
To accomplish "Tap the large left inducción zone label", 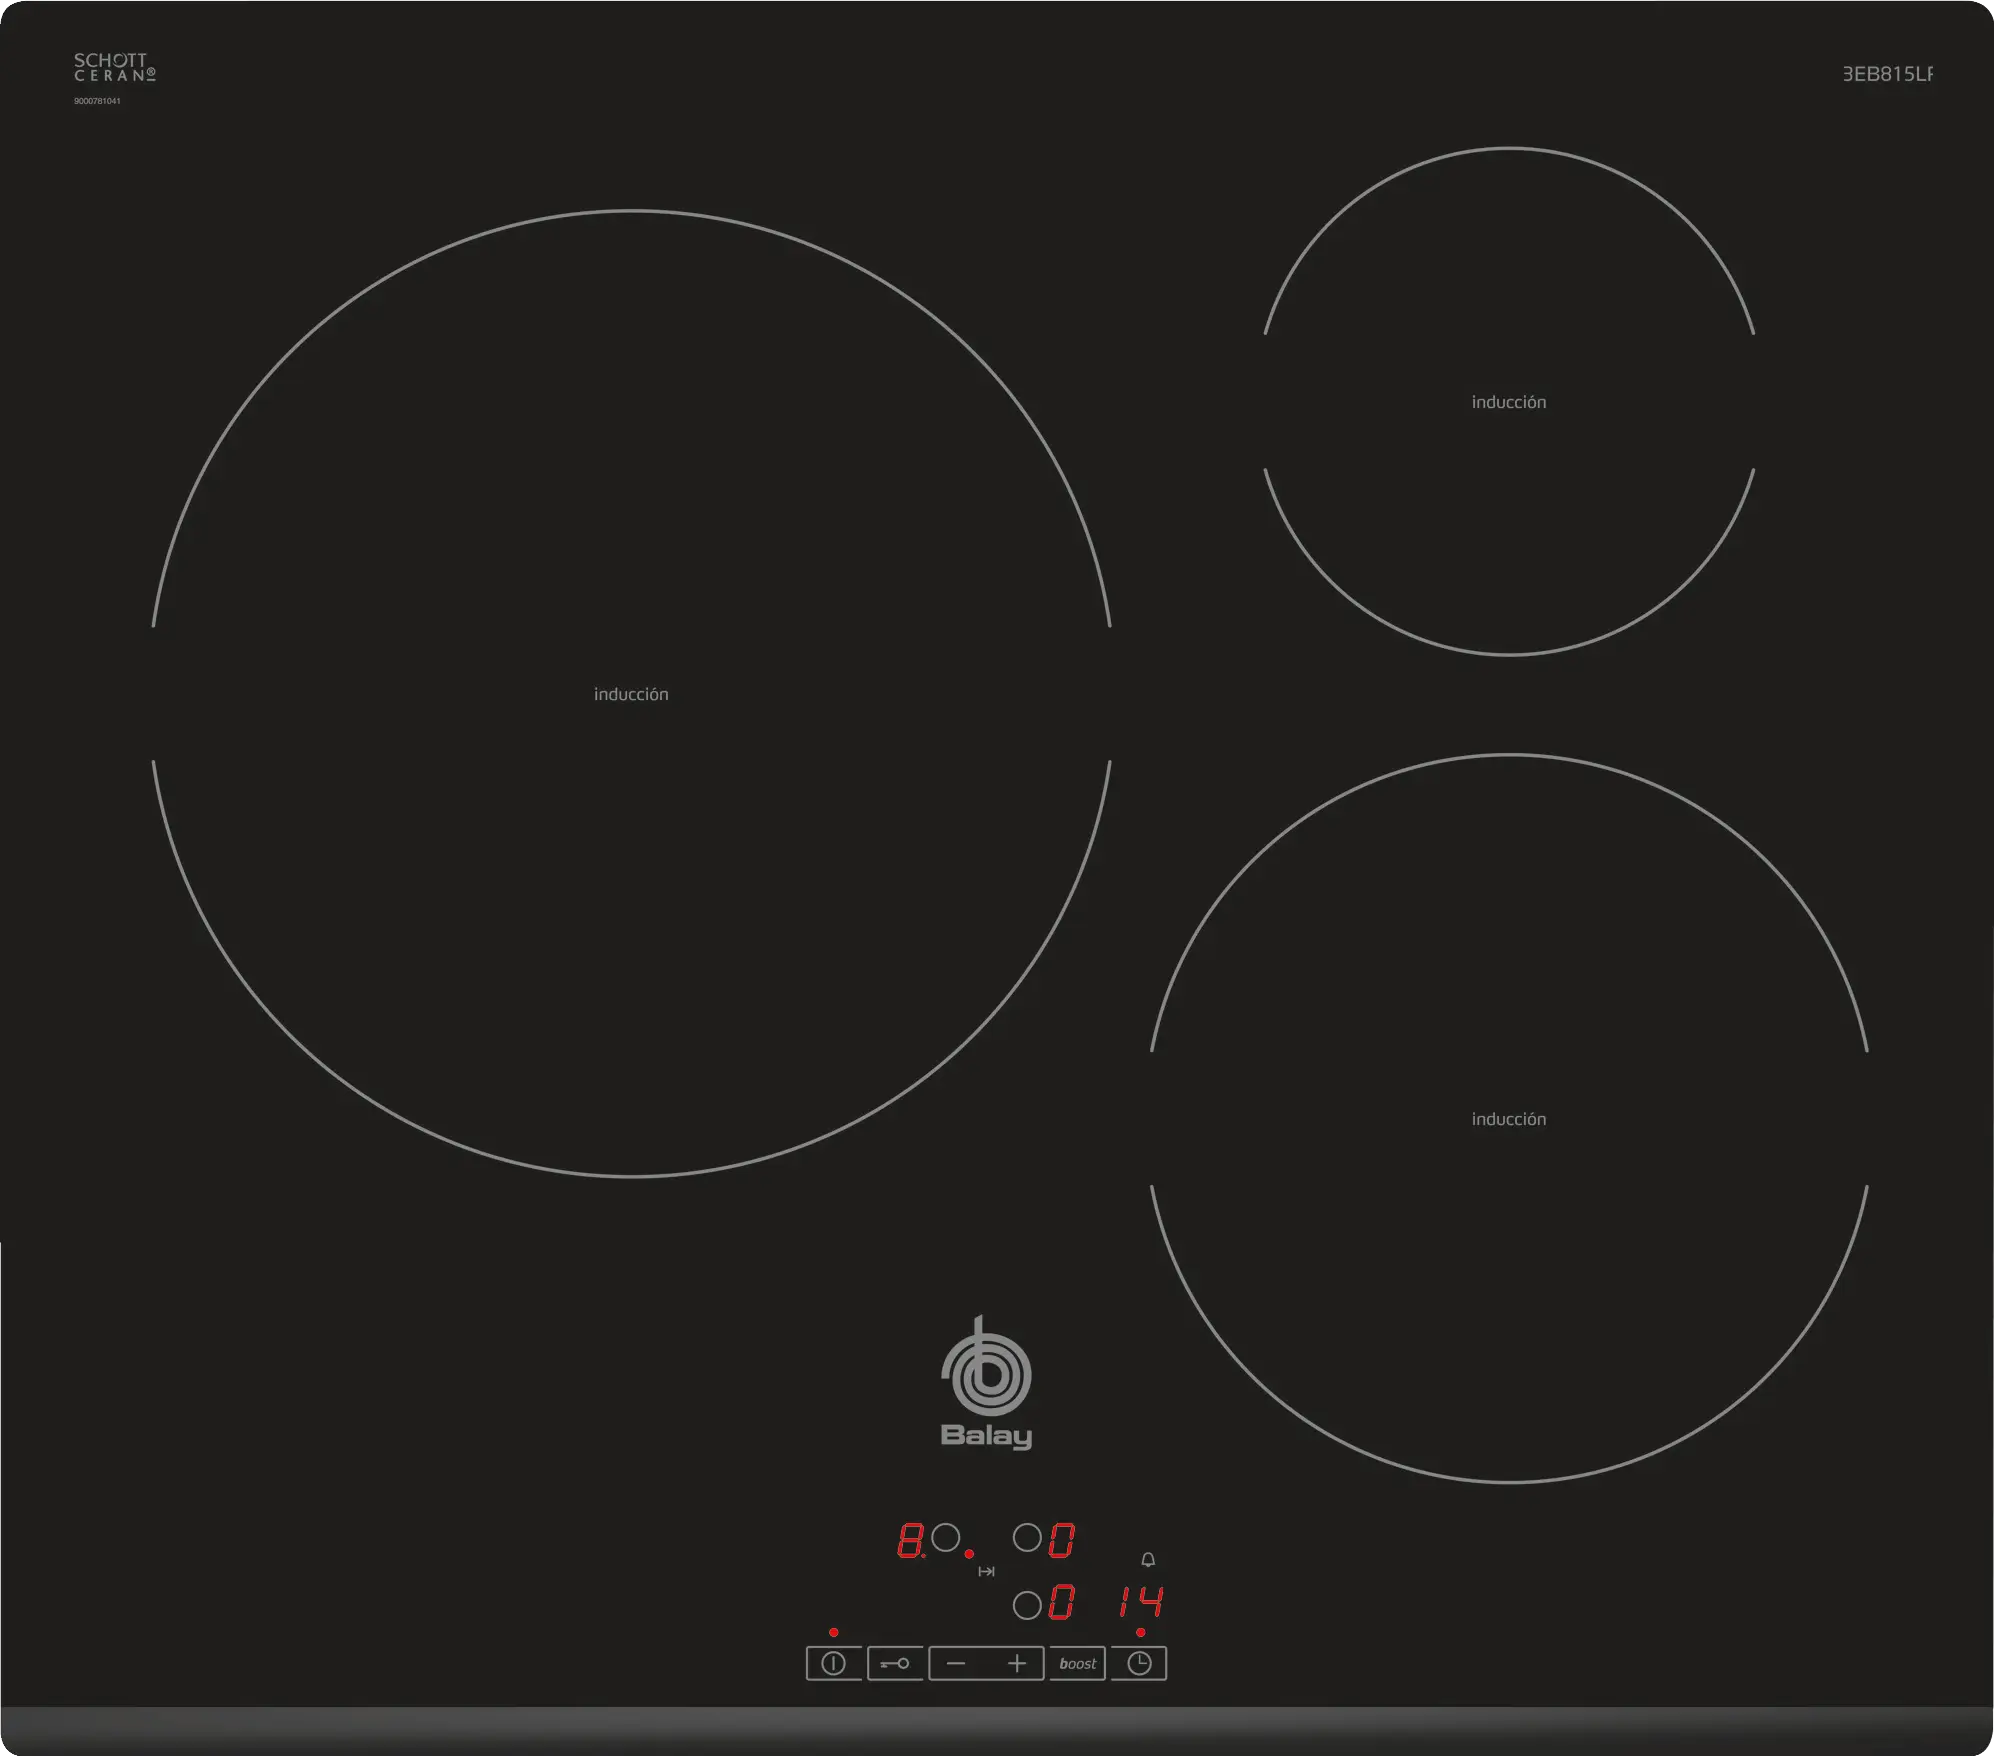I will point(631,694).
